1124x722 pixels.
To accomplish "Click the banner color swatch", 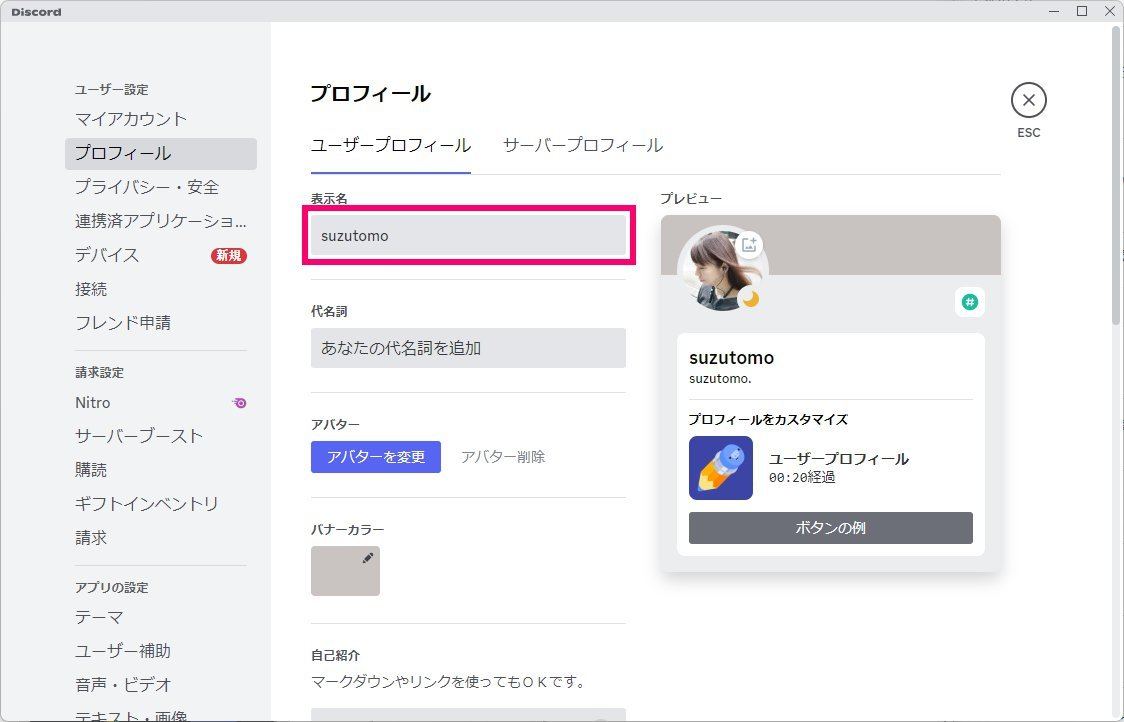I will [345, 571].
